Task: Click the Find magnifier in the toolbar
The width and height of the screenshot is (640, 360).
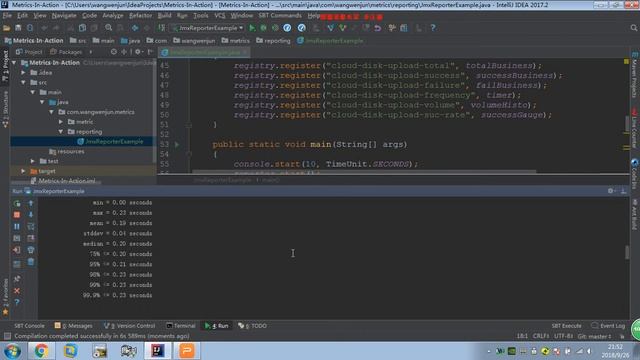Action: coord(109,28)
